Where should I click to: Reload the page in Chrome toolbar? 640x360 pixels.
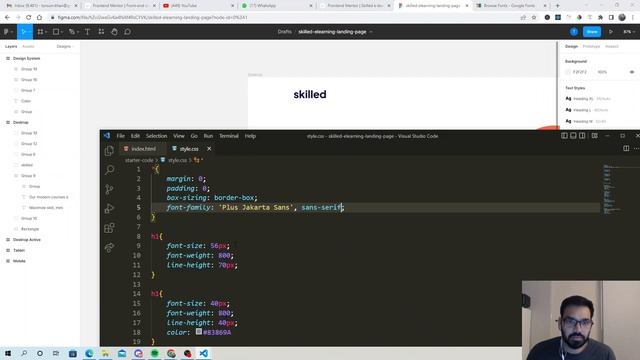[x=28, y=18]
